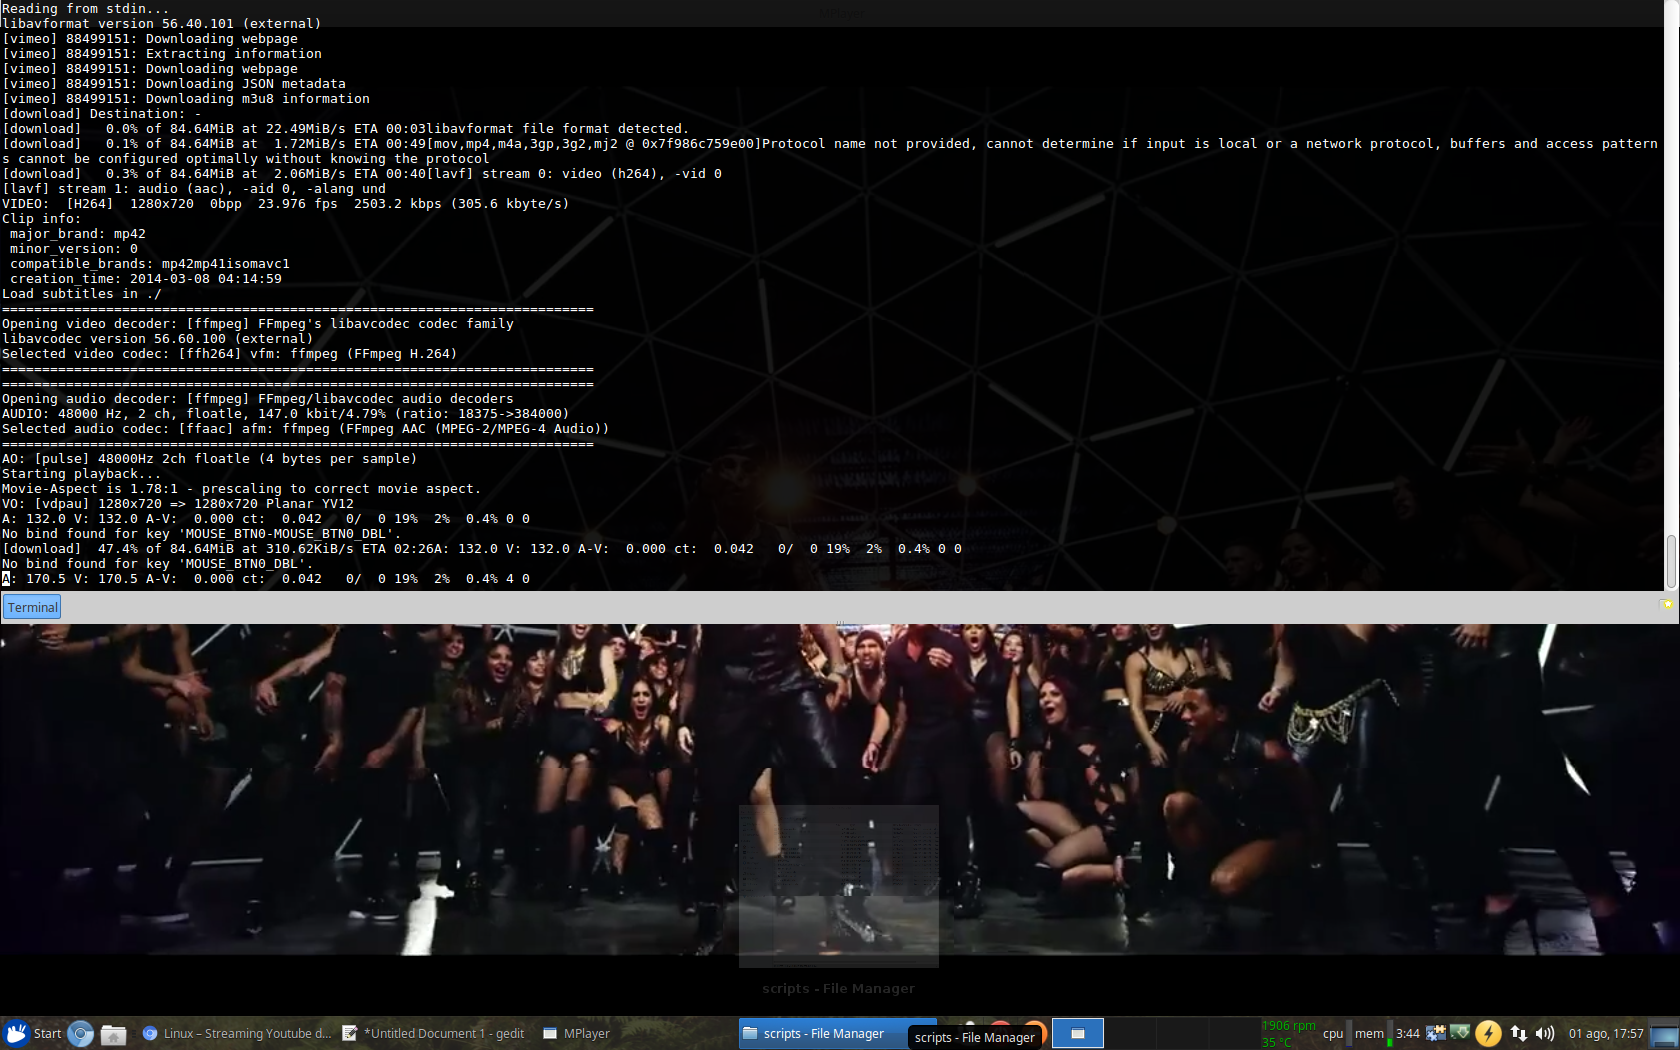
Task: Click the '[download] Destination: -' line
Action: 102,114
